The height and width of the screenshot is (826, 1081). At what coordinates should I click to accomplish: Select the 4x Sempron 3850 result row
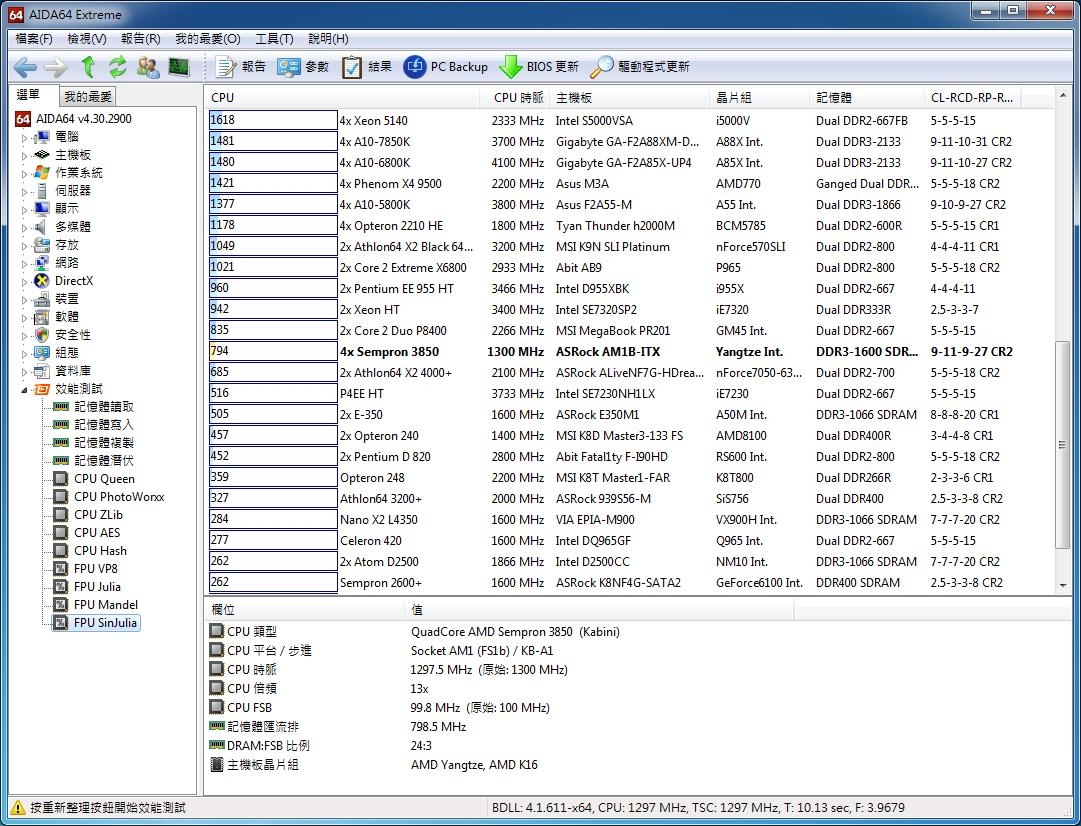pyautogui.click(x=631, y=352)
